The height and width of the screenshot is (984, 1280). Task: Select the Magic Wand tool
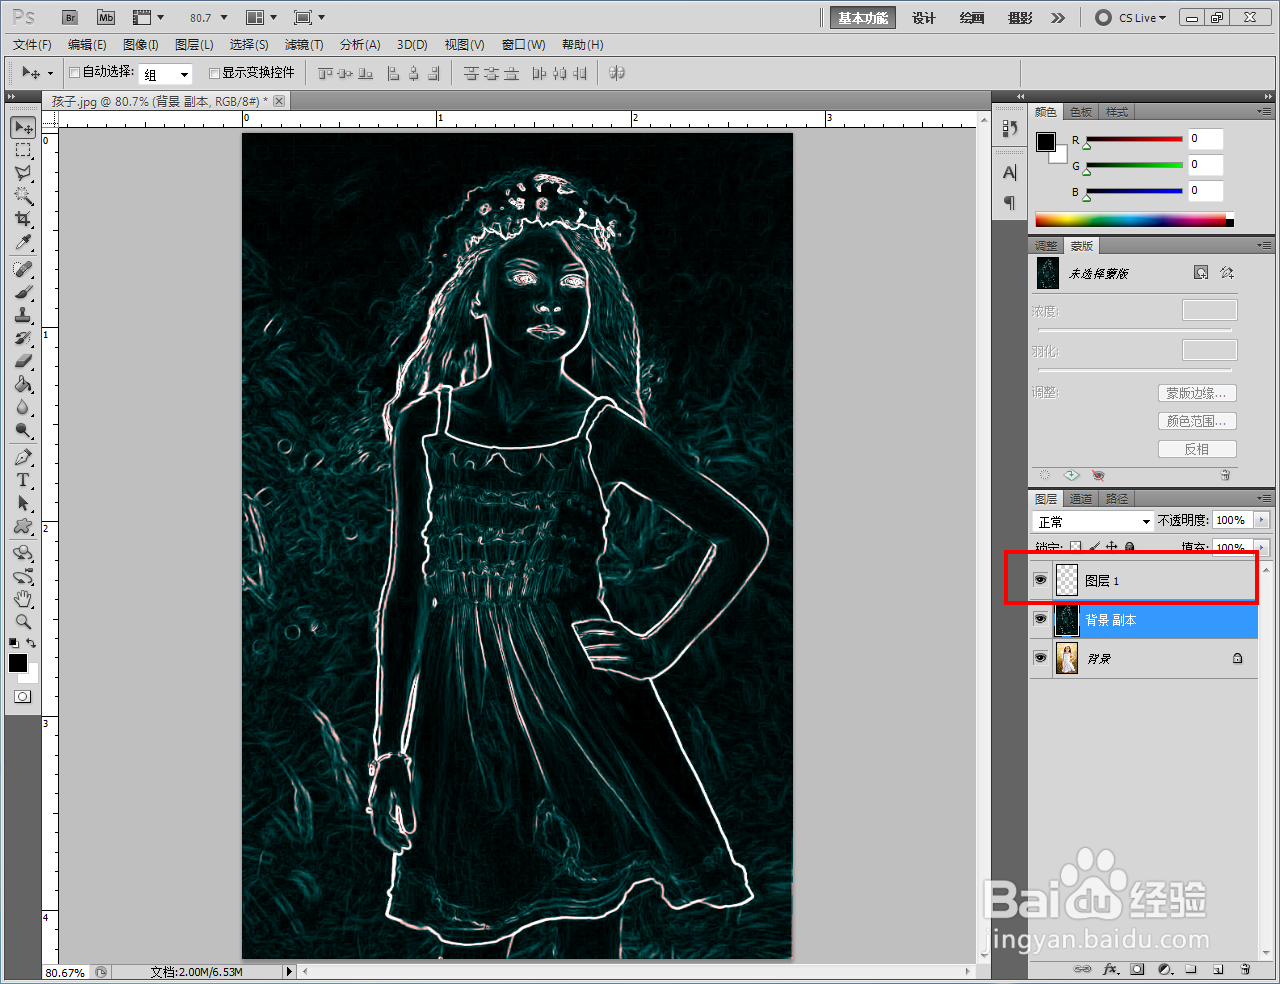(23, 196)
